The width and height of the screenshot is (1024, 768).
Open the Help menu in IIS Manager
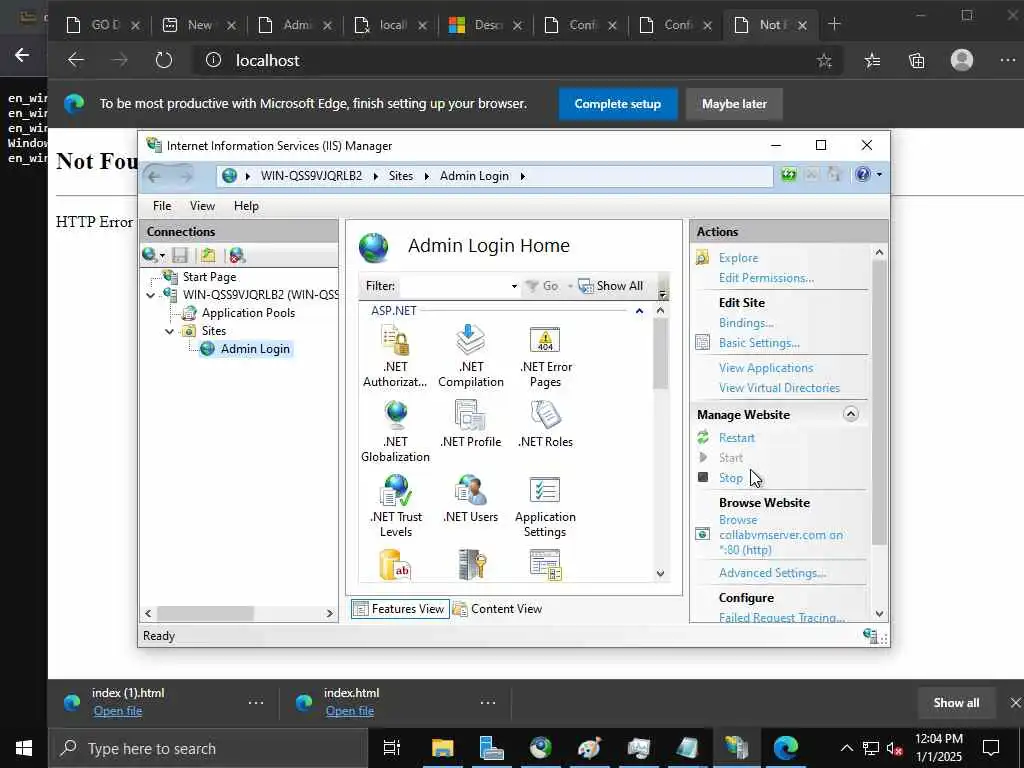pos(246,206)
